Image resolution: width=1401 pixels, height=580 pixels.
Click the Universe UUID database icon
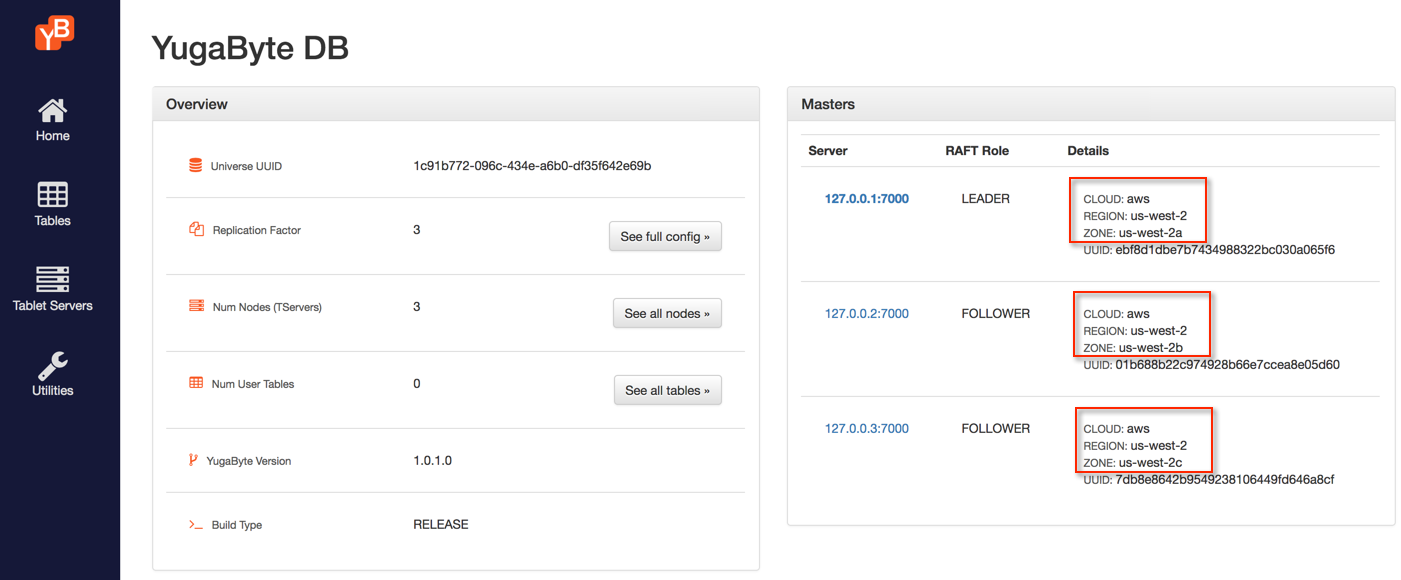195,166
